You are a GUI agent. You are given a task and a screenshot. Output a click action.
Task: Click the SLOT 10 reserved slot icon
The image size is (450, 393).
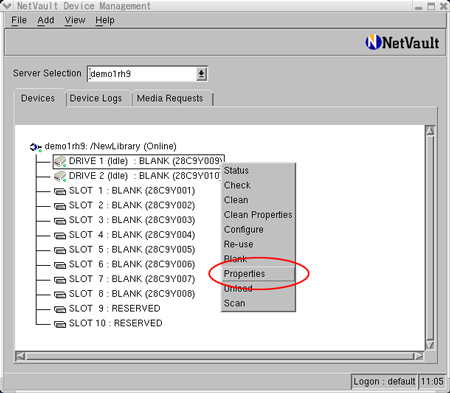[60, 324]
